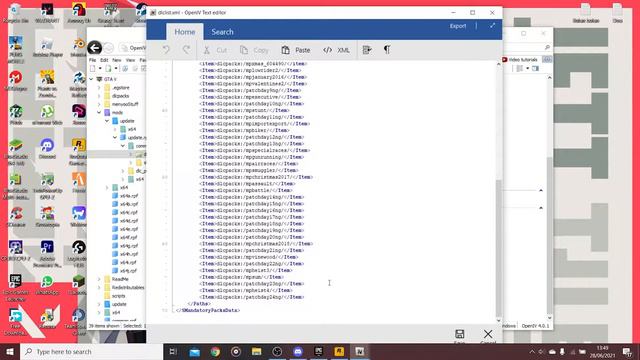
Task: Open the Search ribbon tab
Action: 222,32
